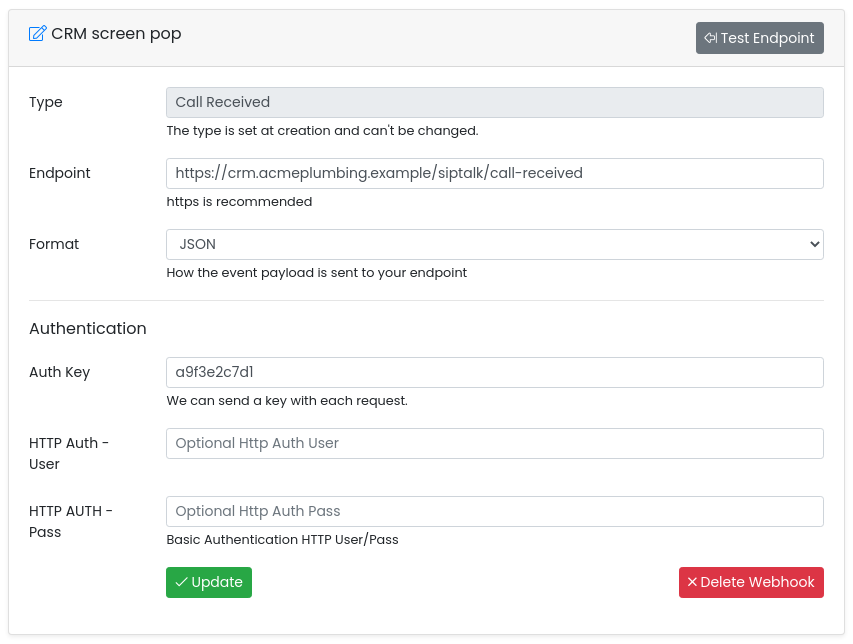
Task: Click the Test Endpoint button
Action: (x=759, y=38)
